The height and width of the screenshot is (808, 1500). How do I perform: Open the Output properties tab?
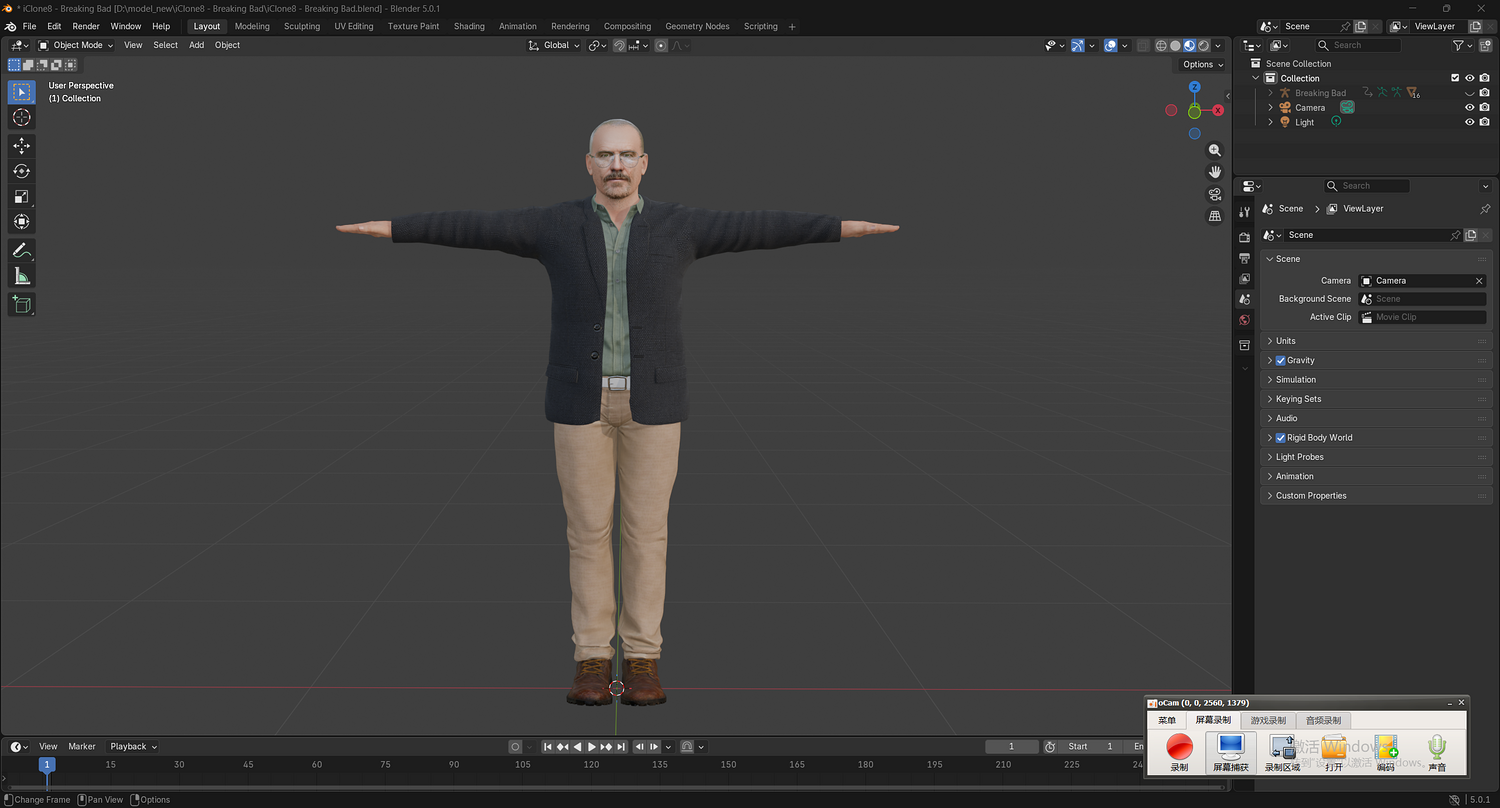[1244, 258]
